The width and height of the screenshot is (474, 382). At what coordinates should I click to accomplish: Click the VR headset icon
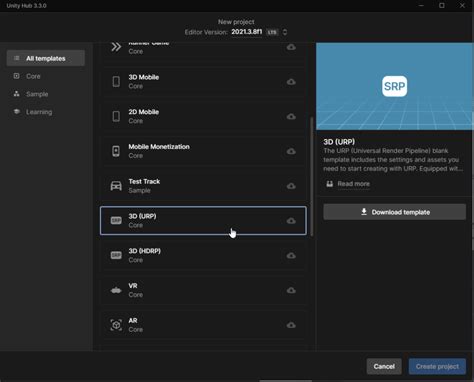[116, 290]
